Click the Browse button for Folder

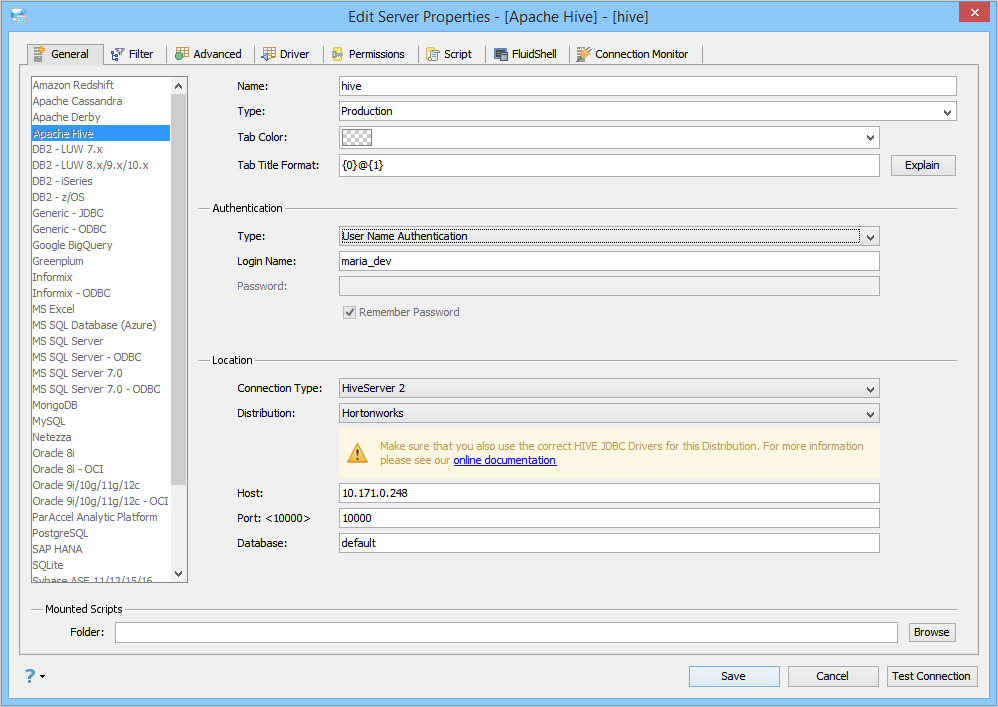pyautogui.click(x=931, y=632)
